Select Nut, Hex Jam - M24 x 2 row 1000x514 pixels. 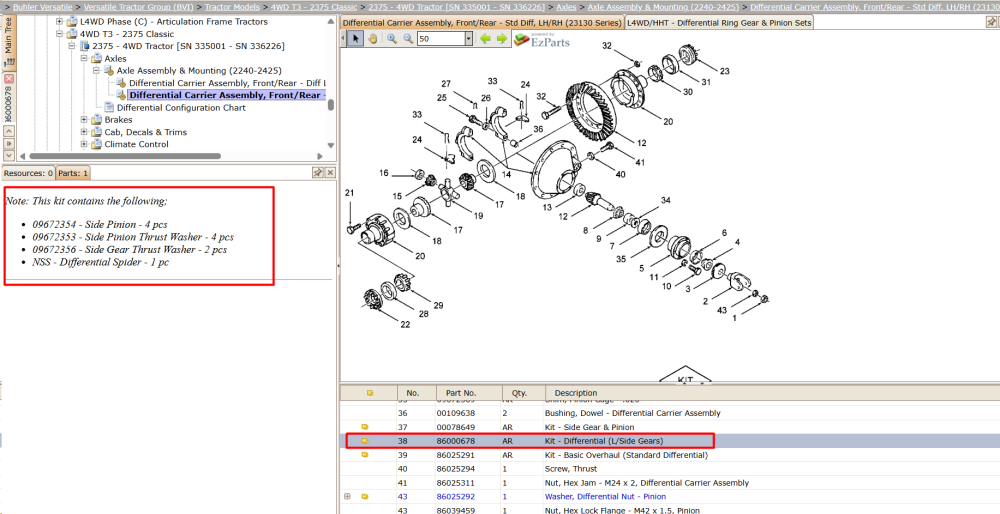[670, 483]
